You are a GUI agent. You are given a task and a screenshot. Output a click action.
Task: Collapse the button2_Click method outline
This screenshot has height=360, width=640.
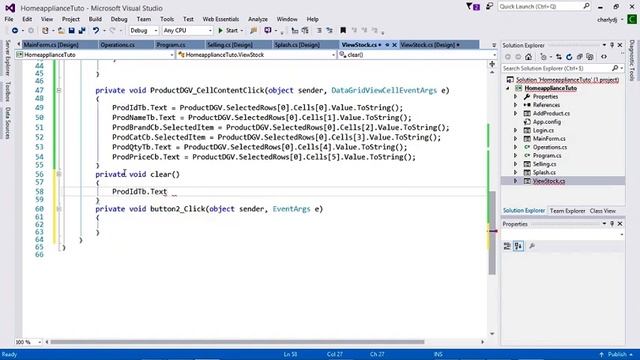[59, 209]
